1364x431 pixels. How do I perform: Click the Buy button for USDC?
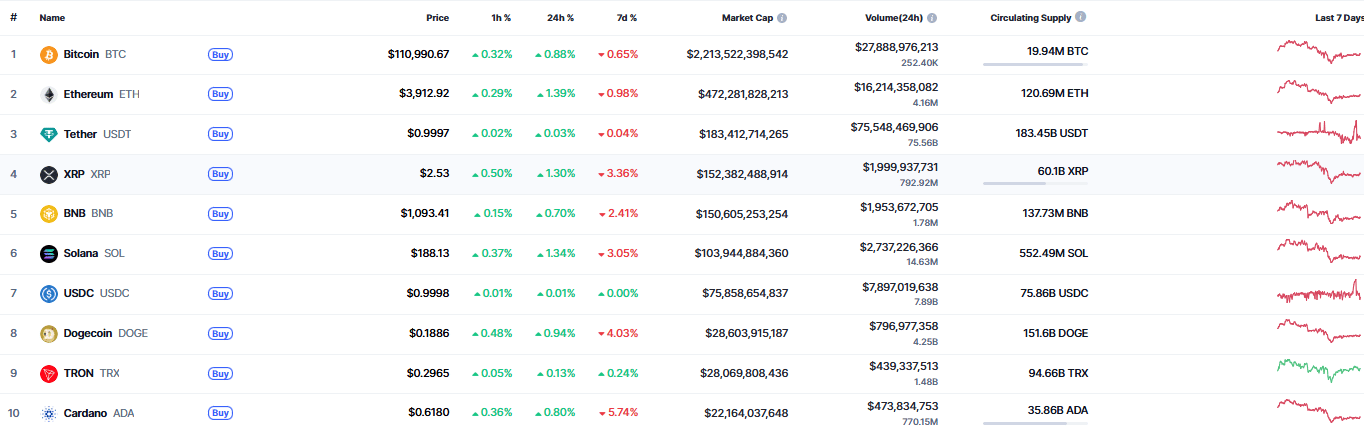(221, 294)
